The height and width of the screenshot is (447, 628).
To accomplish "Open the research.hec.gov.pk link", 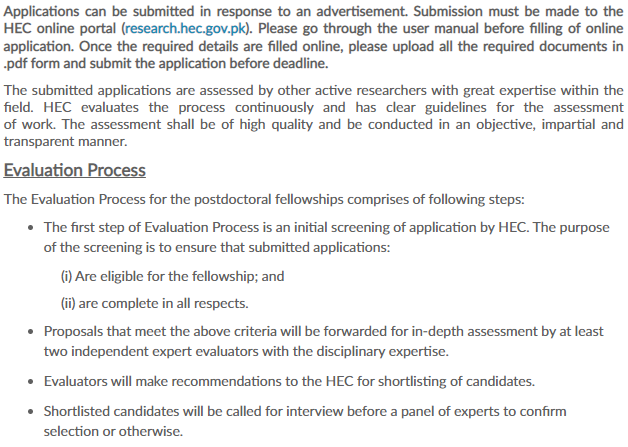I will (x=185, y=29).
